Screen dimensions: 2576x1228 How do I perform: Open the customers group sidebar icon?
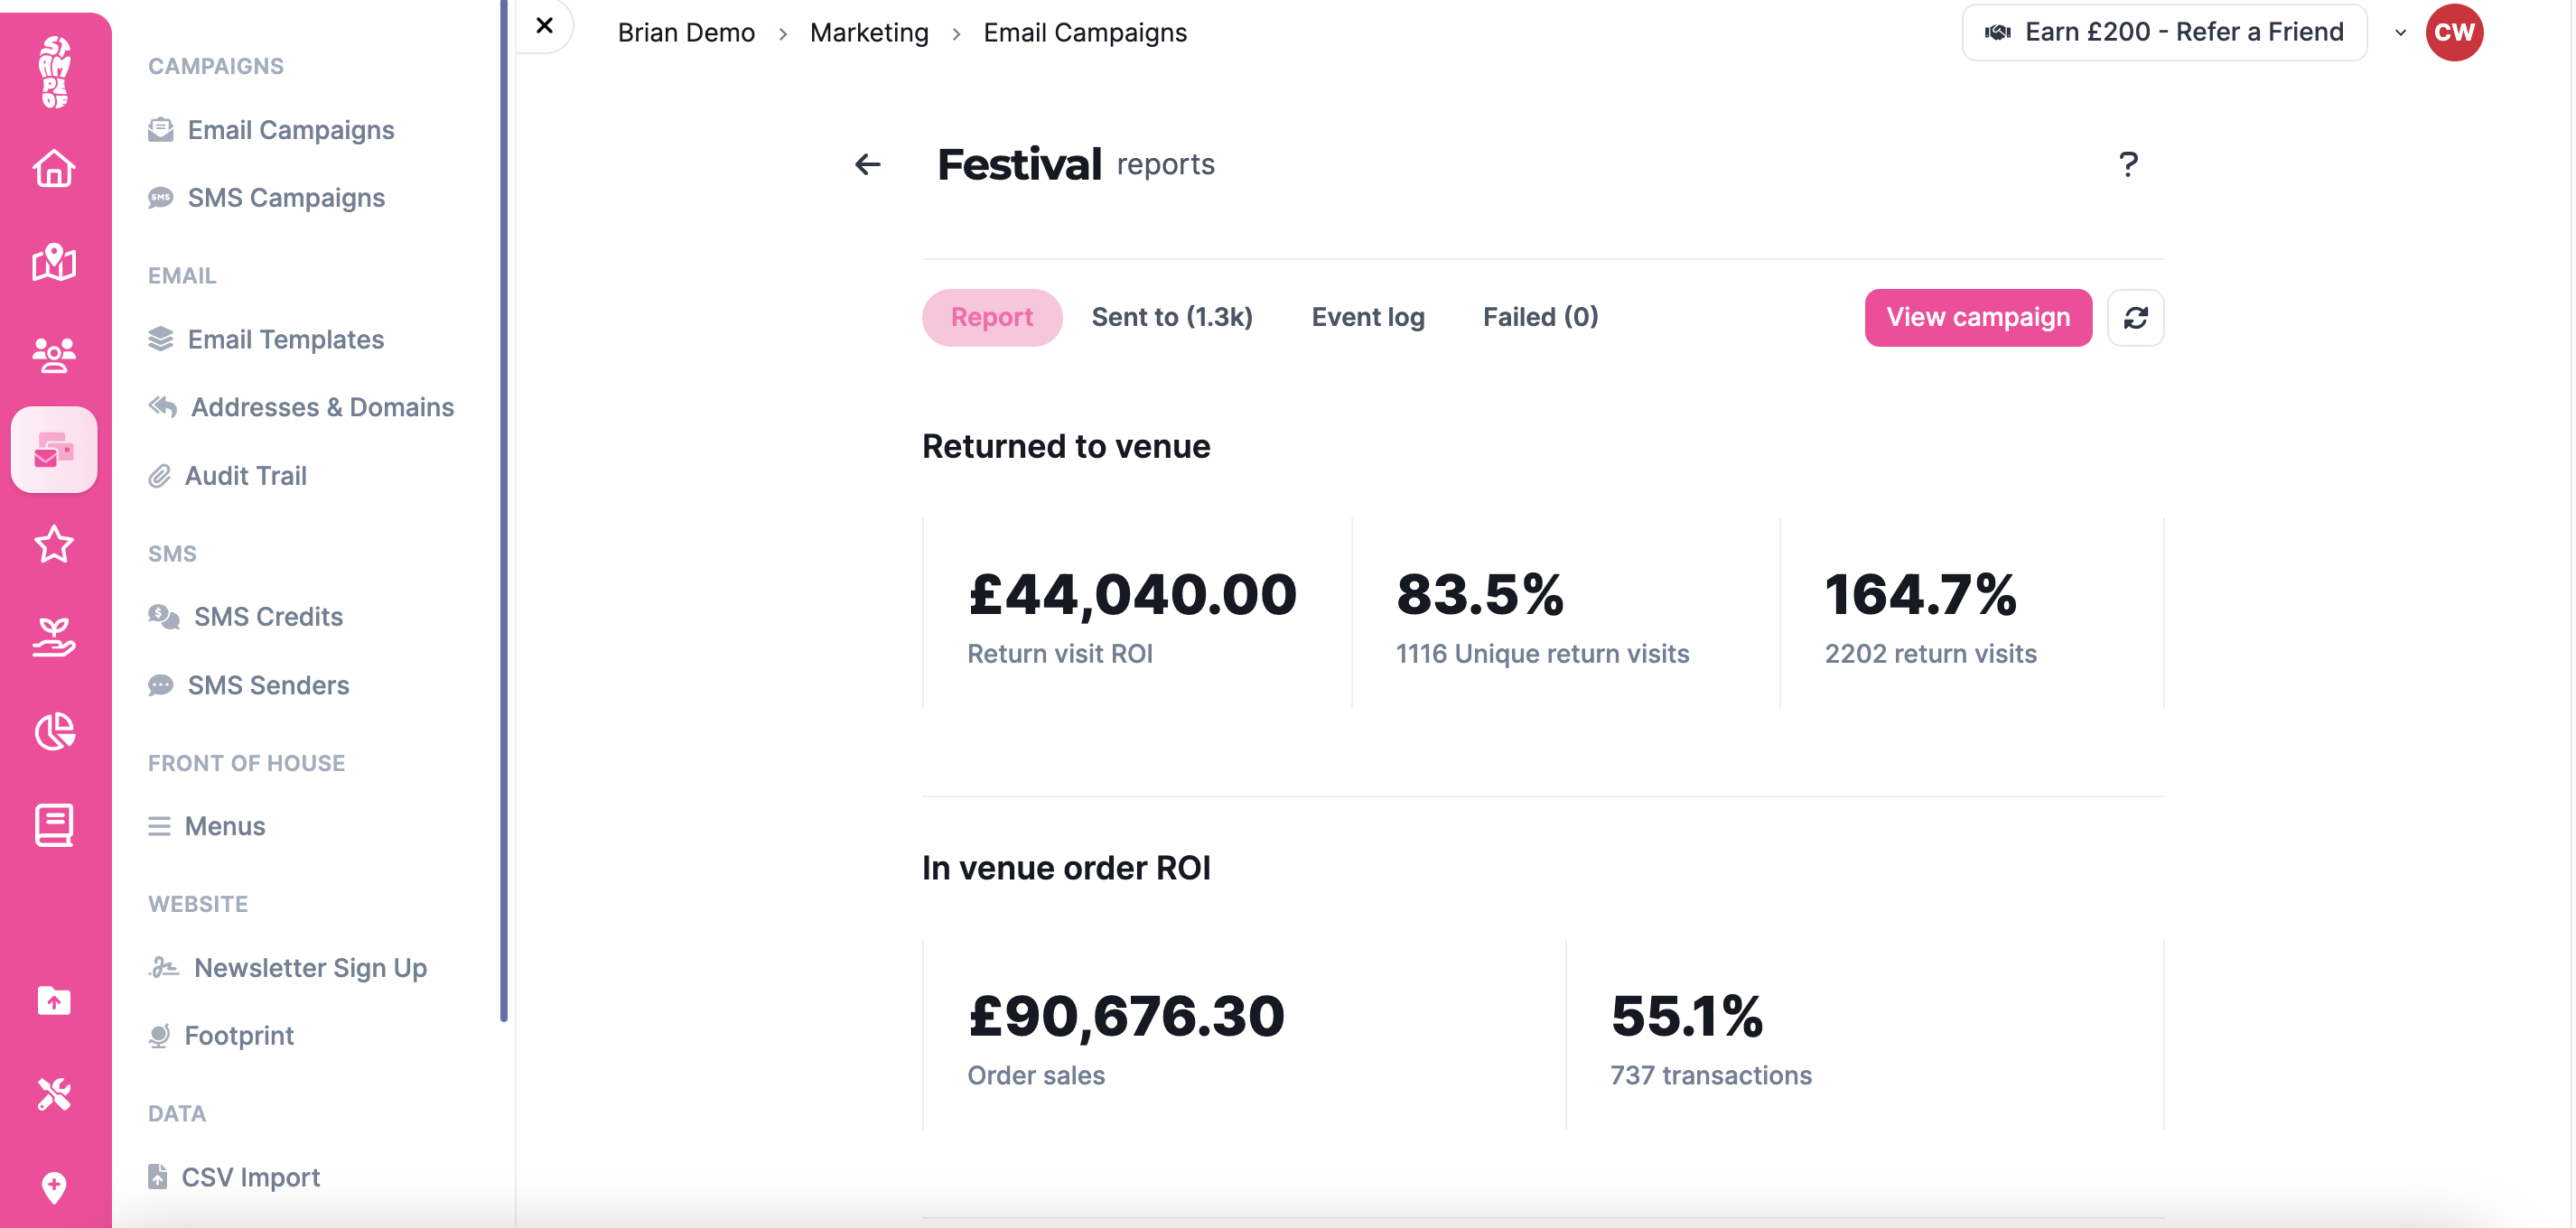[54, 355]
